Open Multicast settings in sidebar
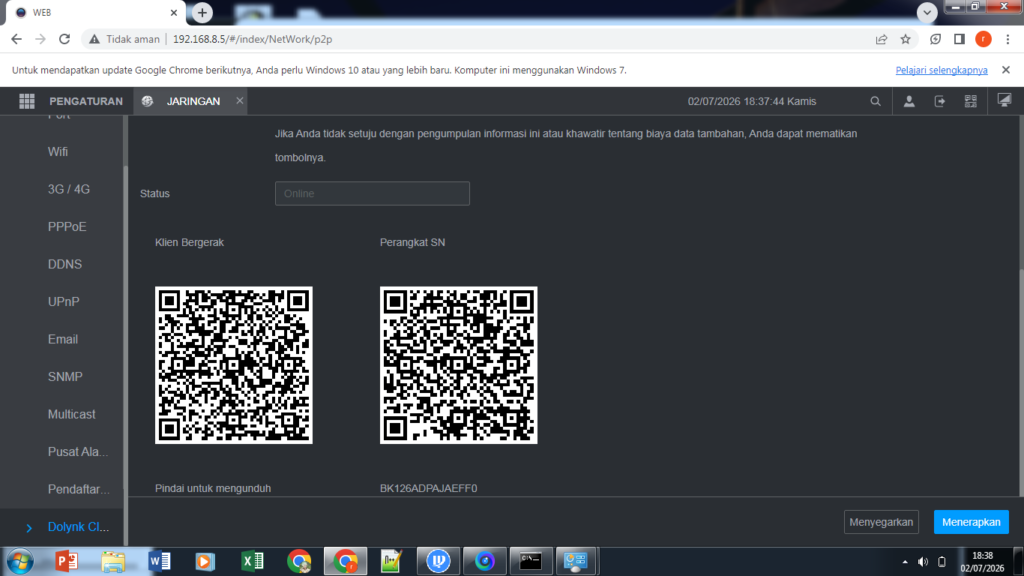The image size is (1024, 576). (x=71, y=414)
